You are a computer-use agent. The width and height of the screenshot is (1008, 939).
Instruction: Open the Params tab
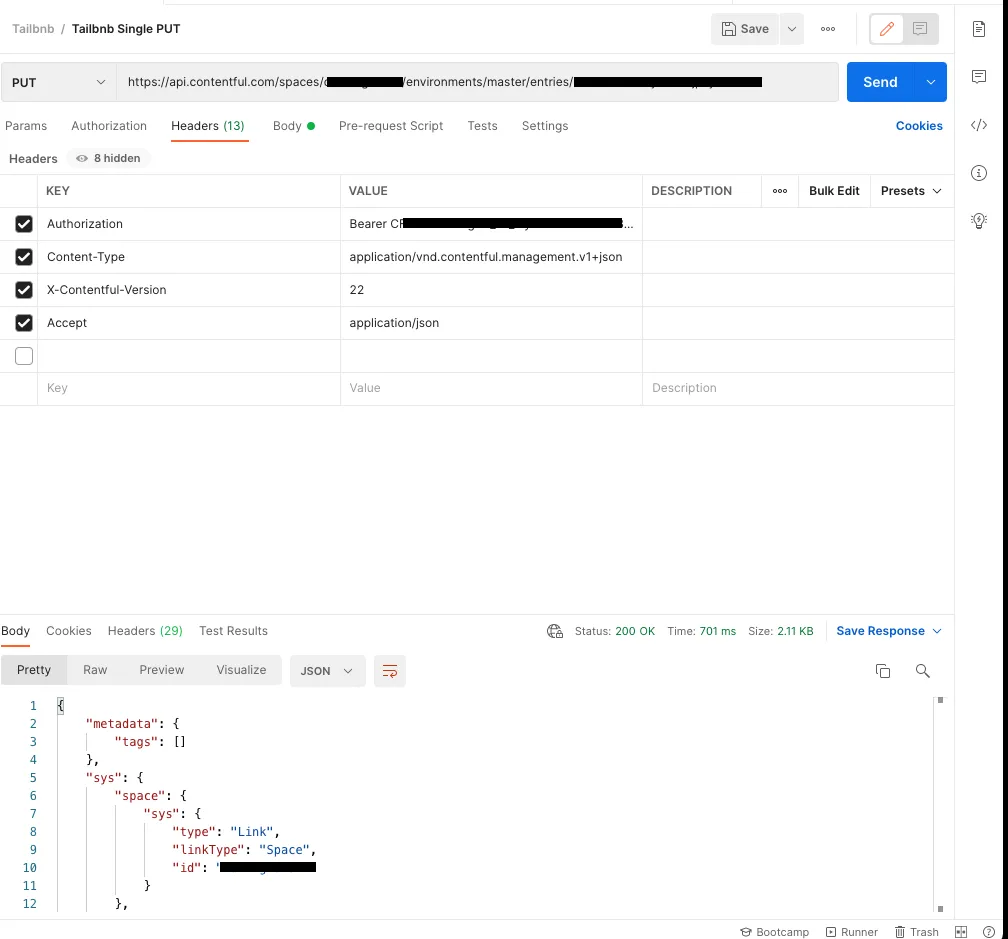tap(26, 126)
